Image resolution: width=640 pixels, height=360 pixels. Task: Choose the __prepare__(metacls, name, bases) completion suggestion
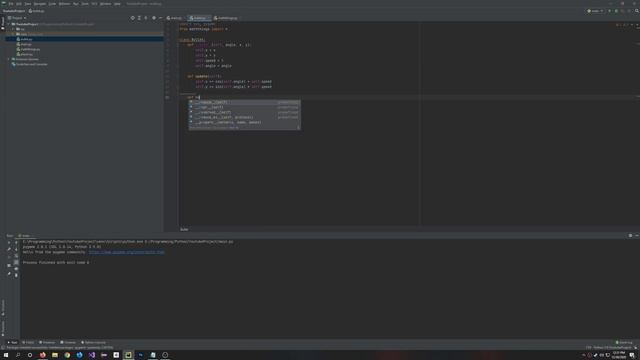click(x=244, y=122)
